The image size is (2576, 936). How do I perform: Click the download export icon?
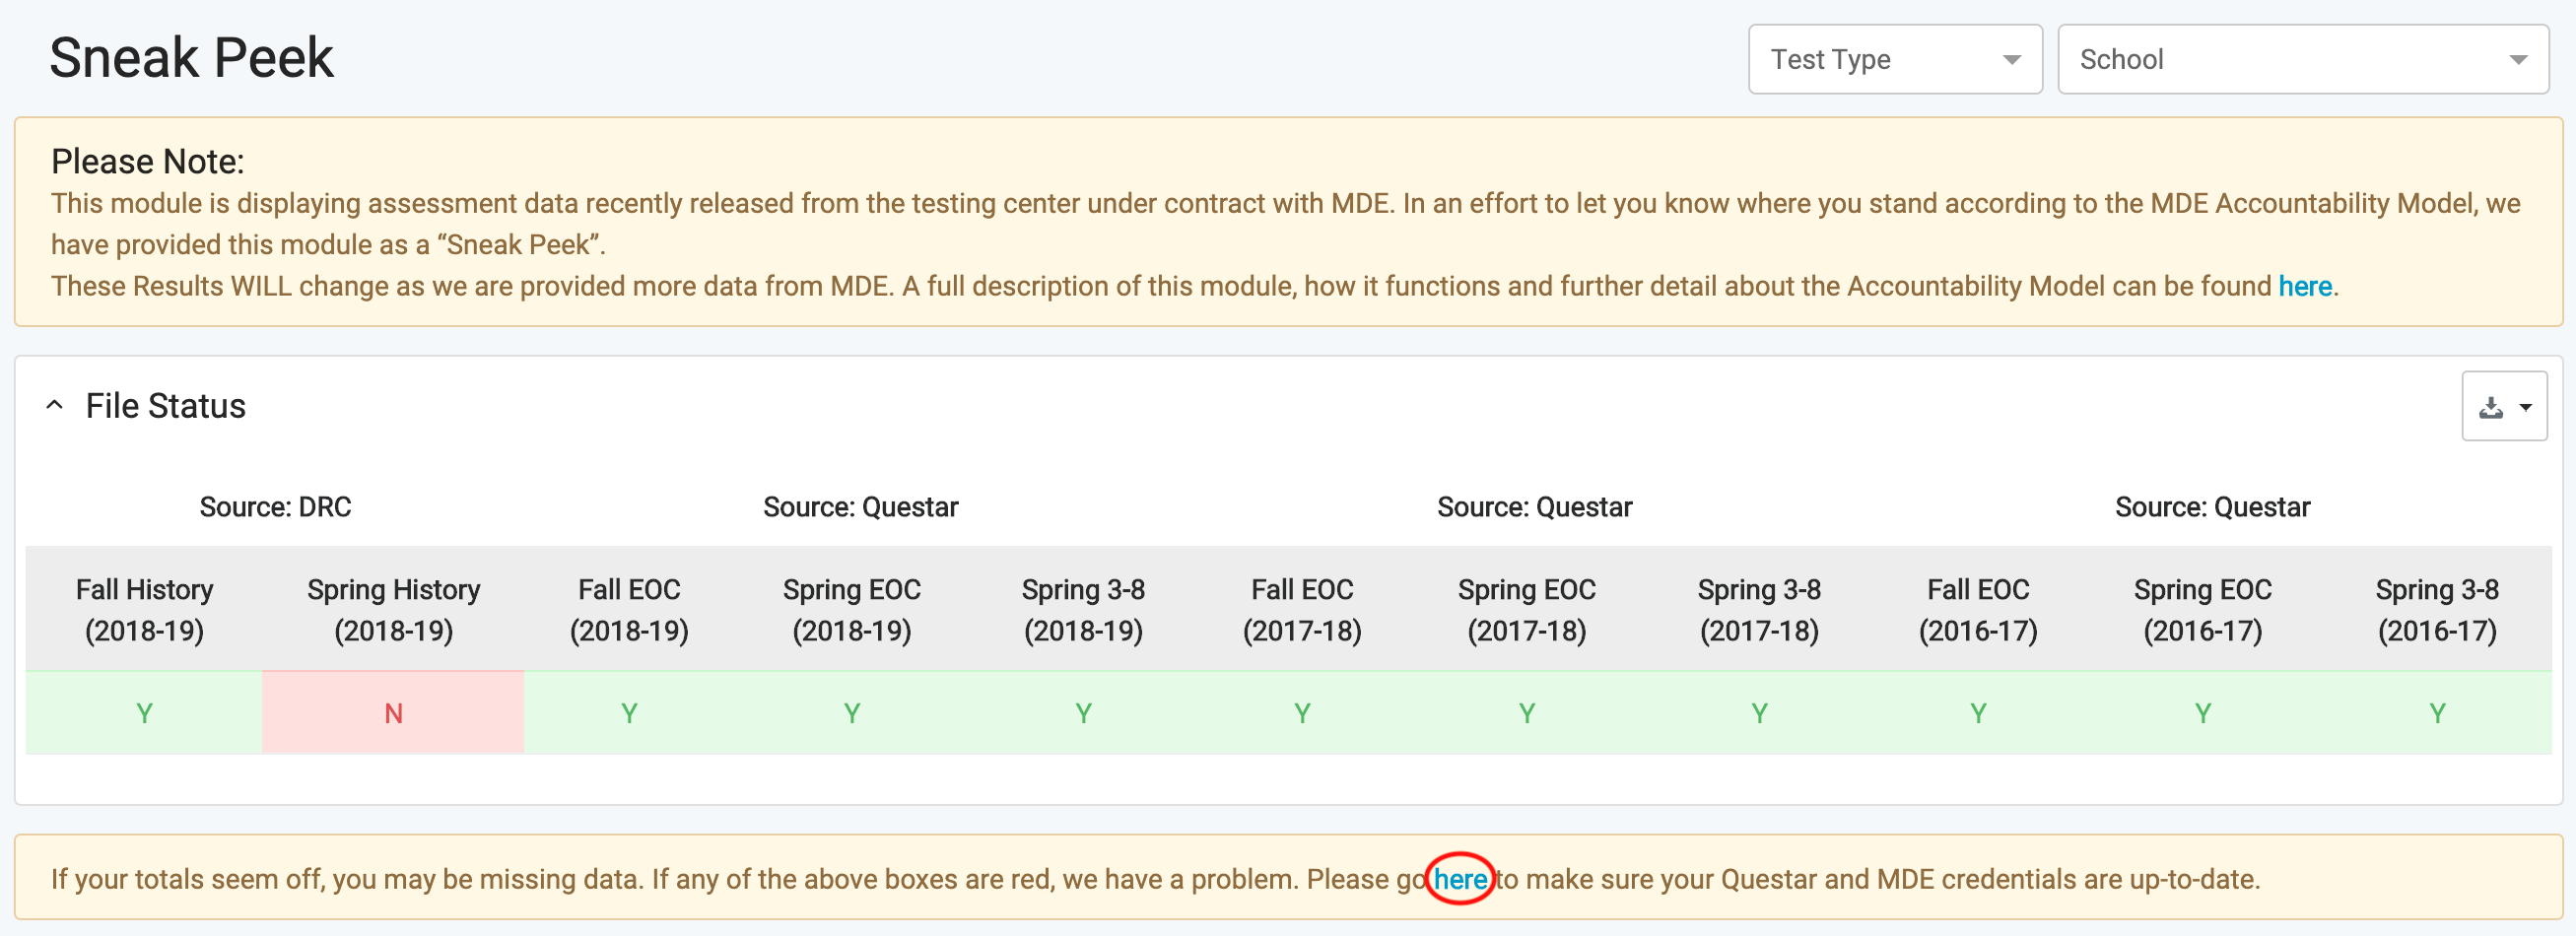(2491, 407)
